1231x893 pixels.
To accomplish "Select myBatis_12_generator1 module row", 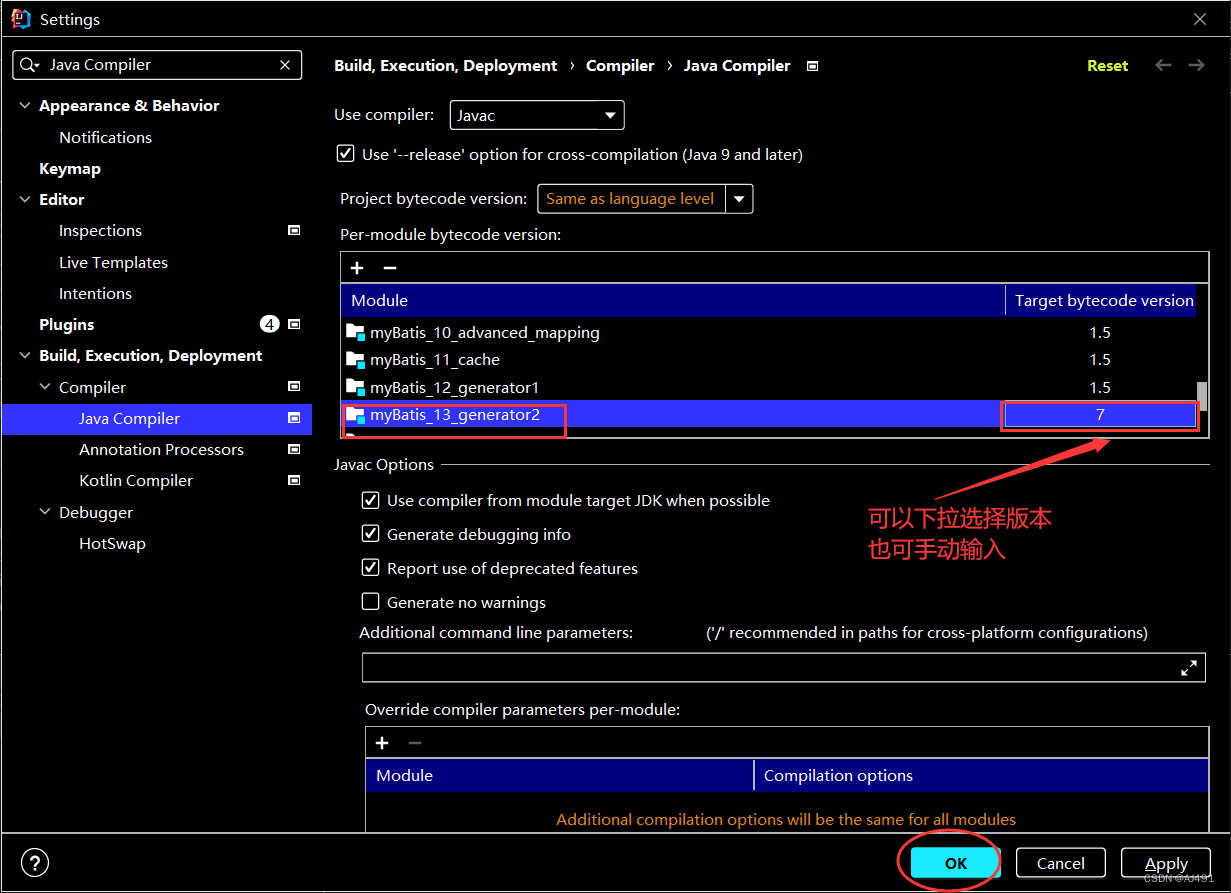I will pos(768,387).
